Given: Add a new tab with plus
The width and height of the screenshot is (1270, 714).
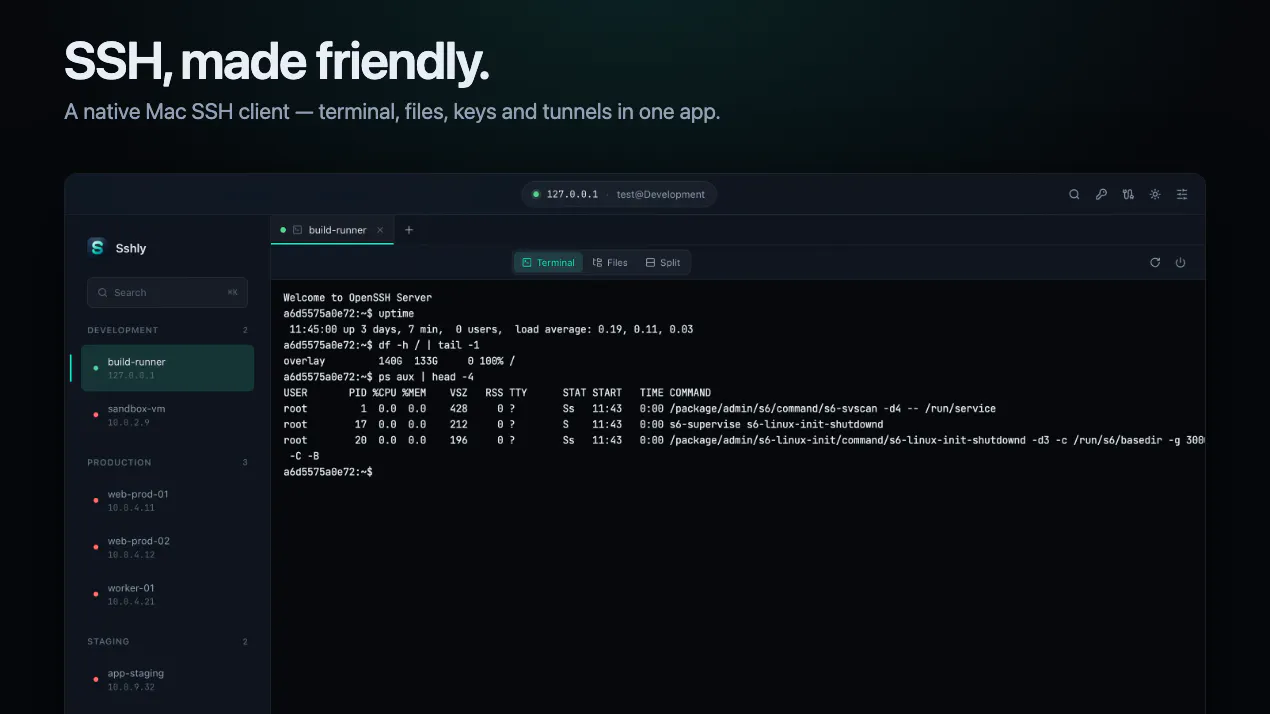Looking at the screenshot, I should 408,230.
